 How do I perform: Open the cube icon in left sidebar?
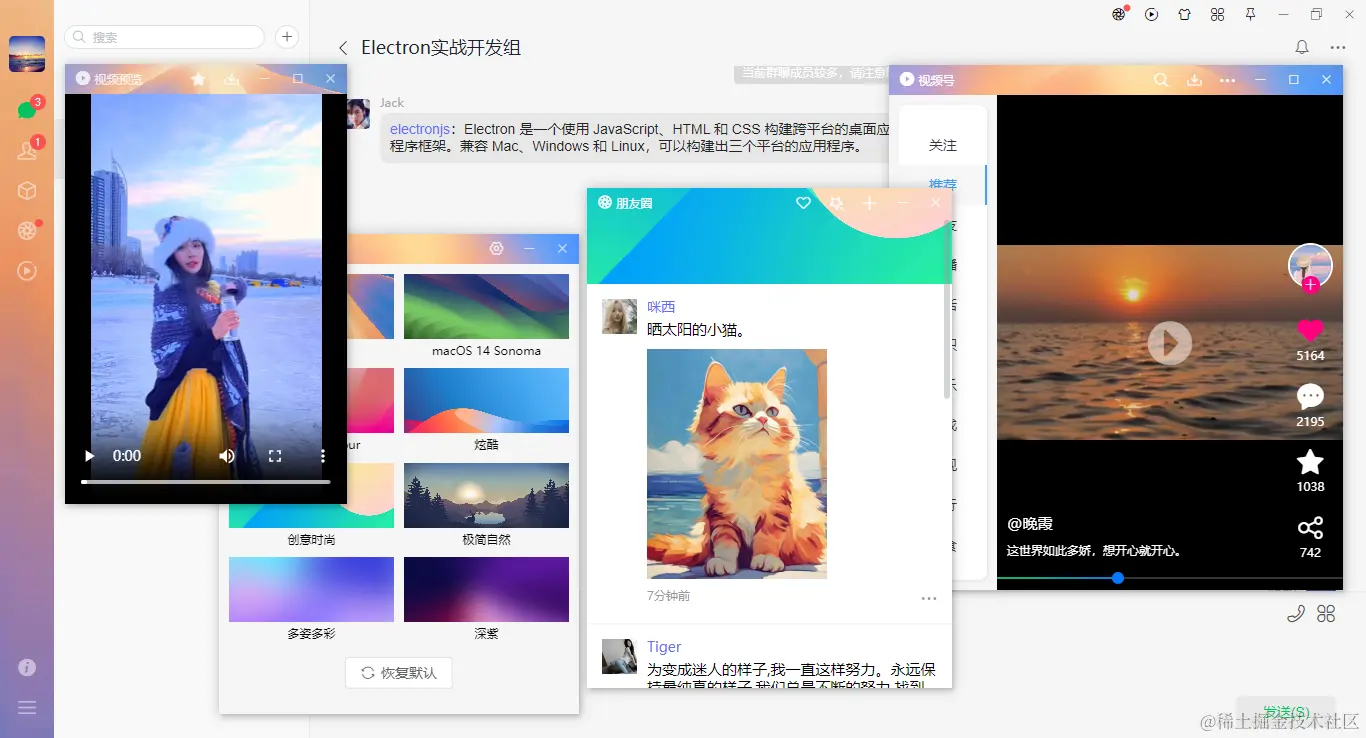point(27,190)
